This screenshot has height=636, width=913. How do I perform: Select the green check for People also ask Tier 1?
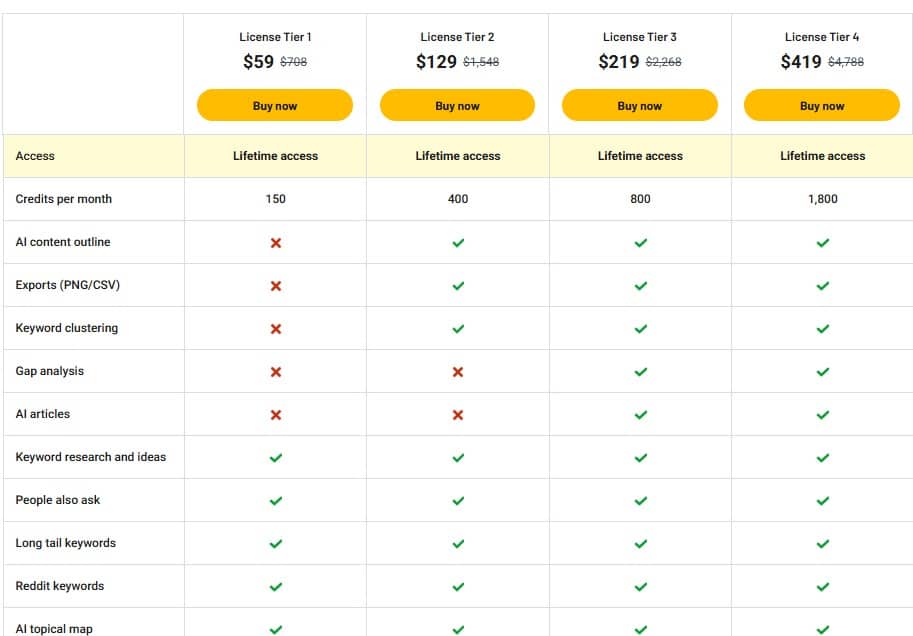tap(275, 500)
